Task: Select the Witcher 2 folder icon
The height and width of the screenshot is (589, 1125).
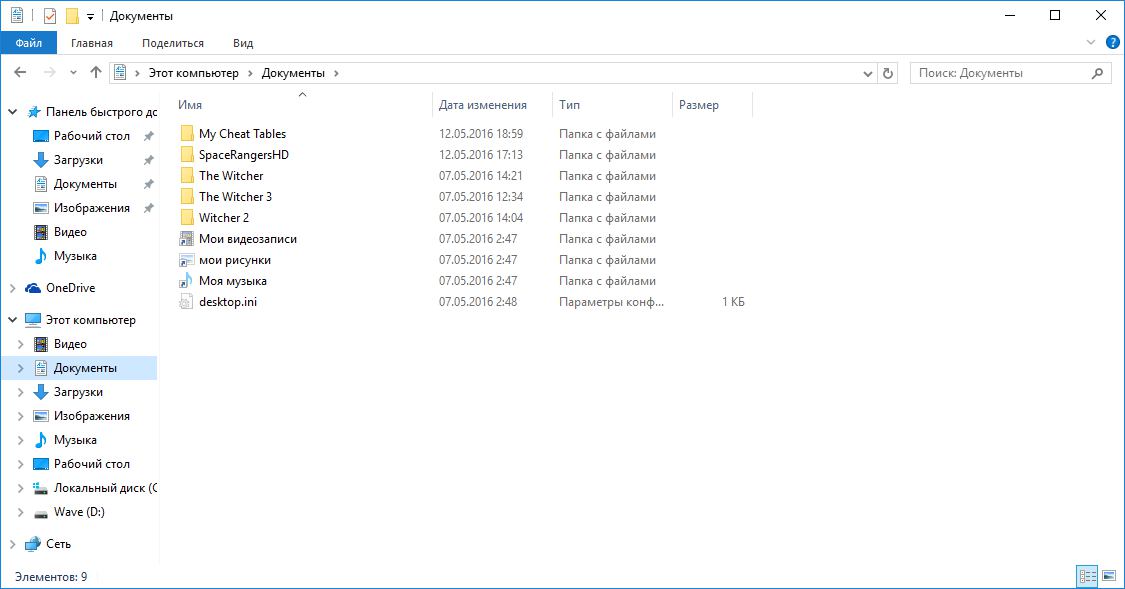Action: point(187,217)
